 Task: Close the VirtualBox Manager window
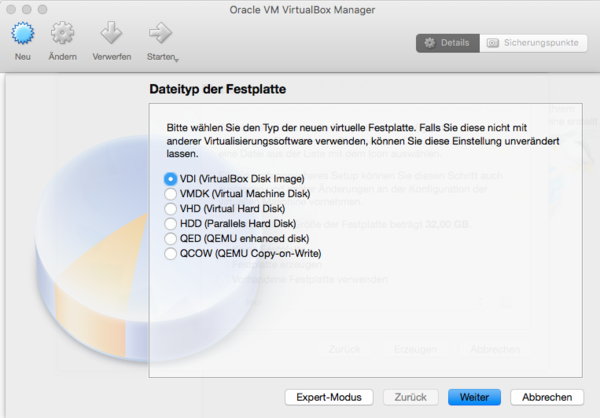pyautogui.click(x=12, y=9)
